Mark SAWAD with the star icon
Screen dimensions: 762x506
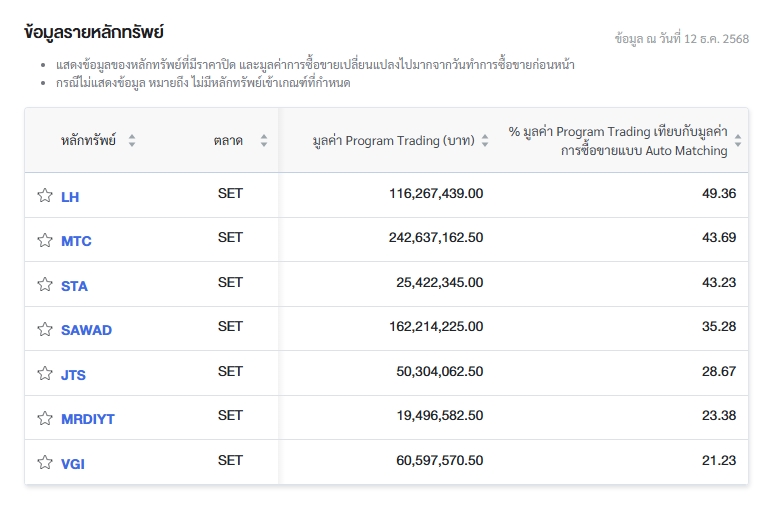pyautogui.click(x=44, y=329)
